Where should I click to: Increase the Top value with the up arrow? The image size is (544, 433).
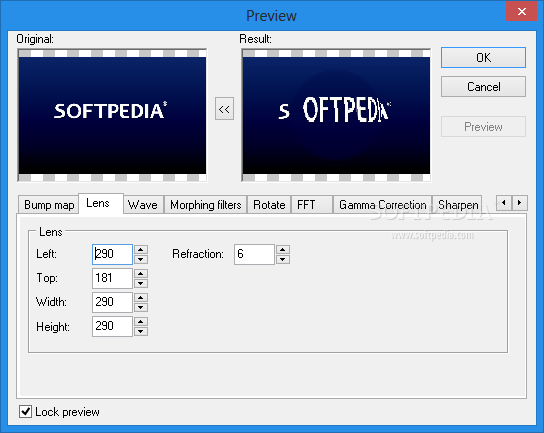(141, 273)
